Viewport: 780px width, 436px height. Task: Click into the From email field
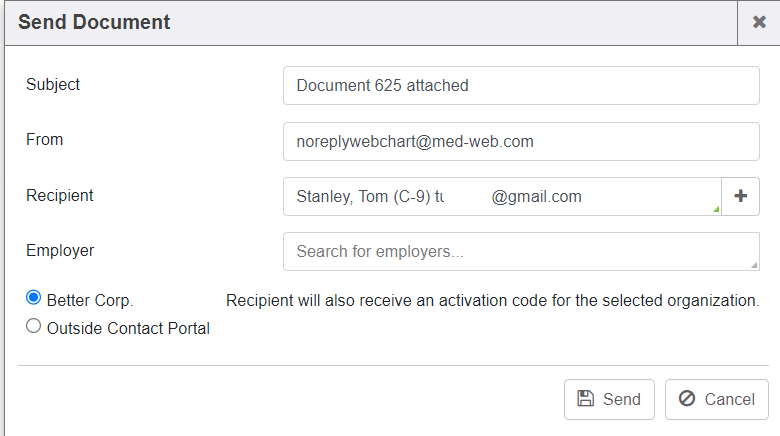(x=520, y=142)
